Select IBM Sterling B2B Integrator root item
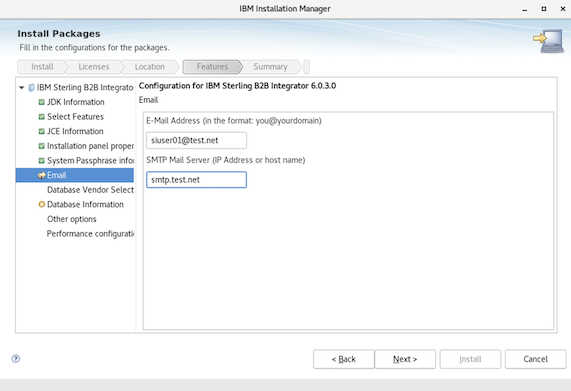Screen dimensions: 571x391 coord(85,88)
